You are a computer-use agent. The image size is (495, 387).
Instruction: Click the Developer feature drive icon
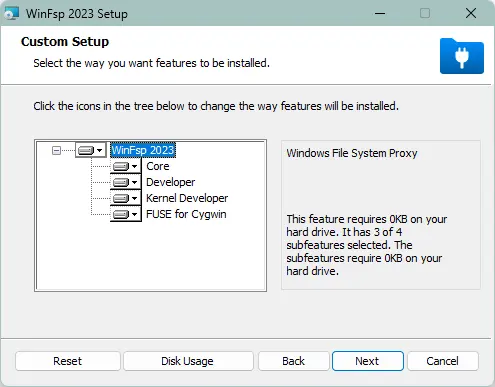point(121,182)
